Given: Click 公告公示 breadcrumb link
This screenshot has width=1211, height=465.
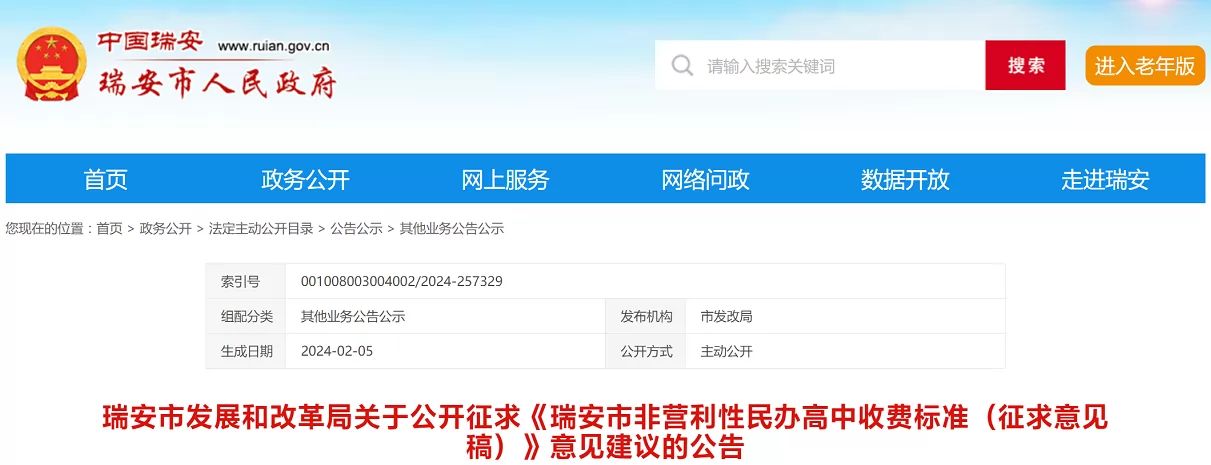Looking at the screenshot, I should click(x=357, y=229).
